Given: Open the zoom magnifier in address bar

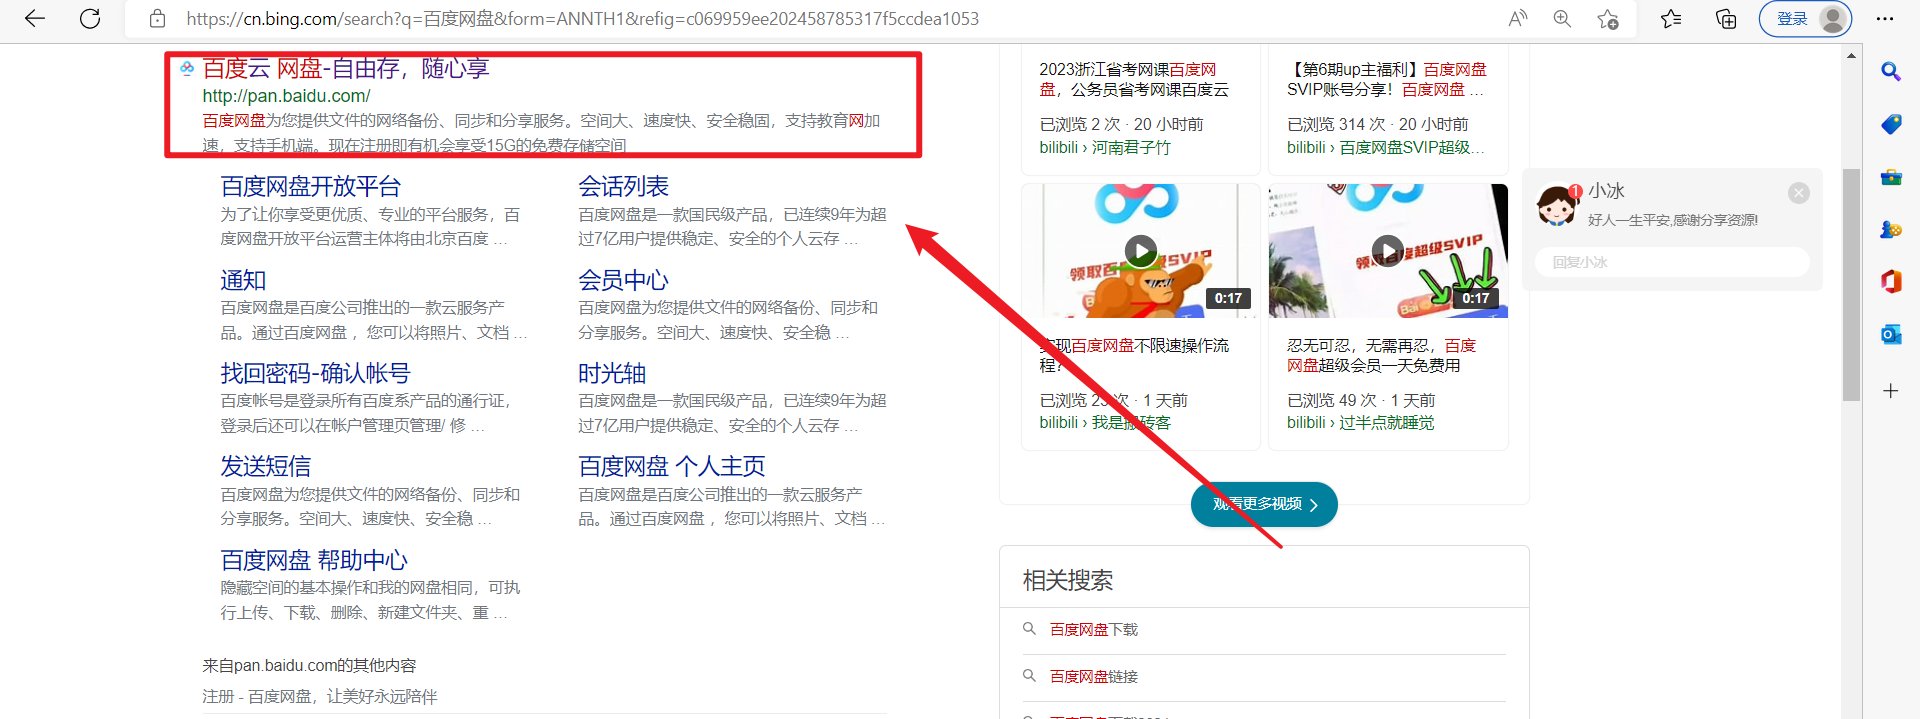Looking at the screenshot, I should [x=1562, y=19].
